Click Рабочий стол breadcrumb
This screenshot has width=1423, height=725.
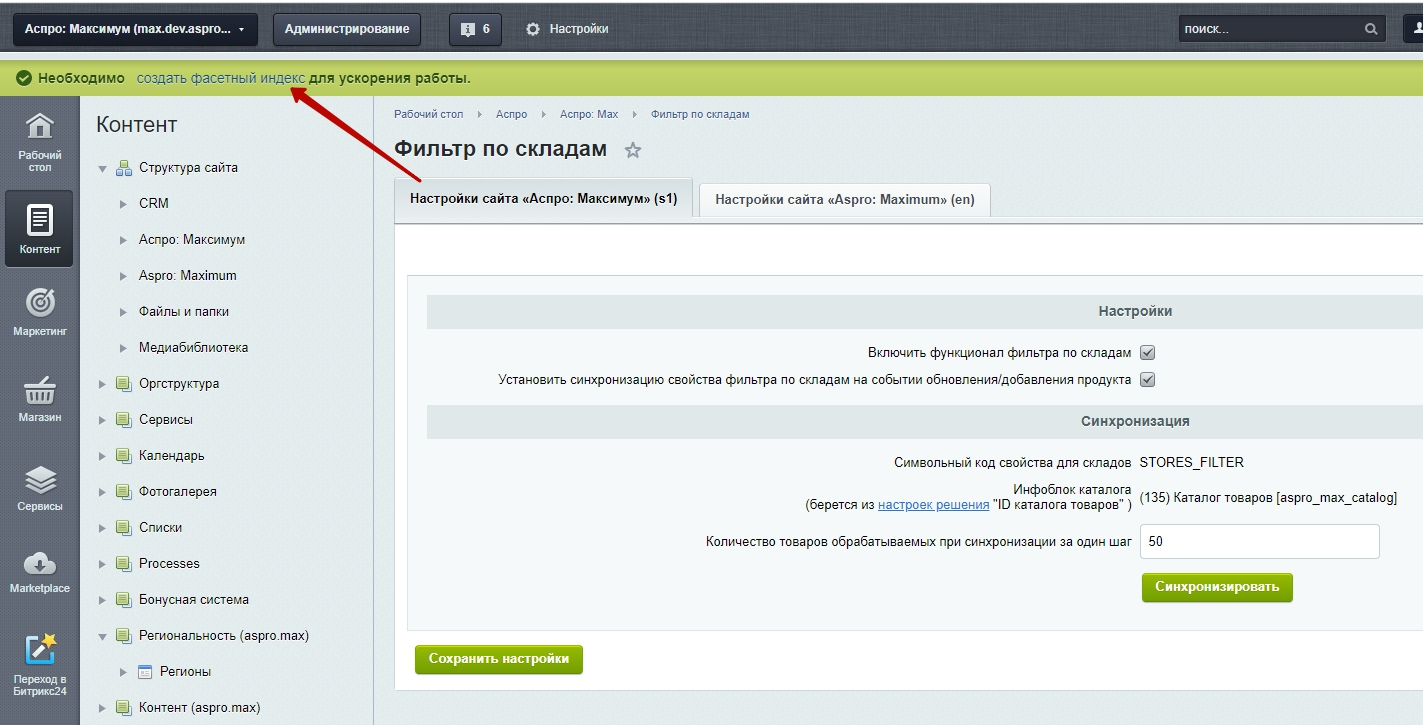coord(429,114)
